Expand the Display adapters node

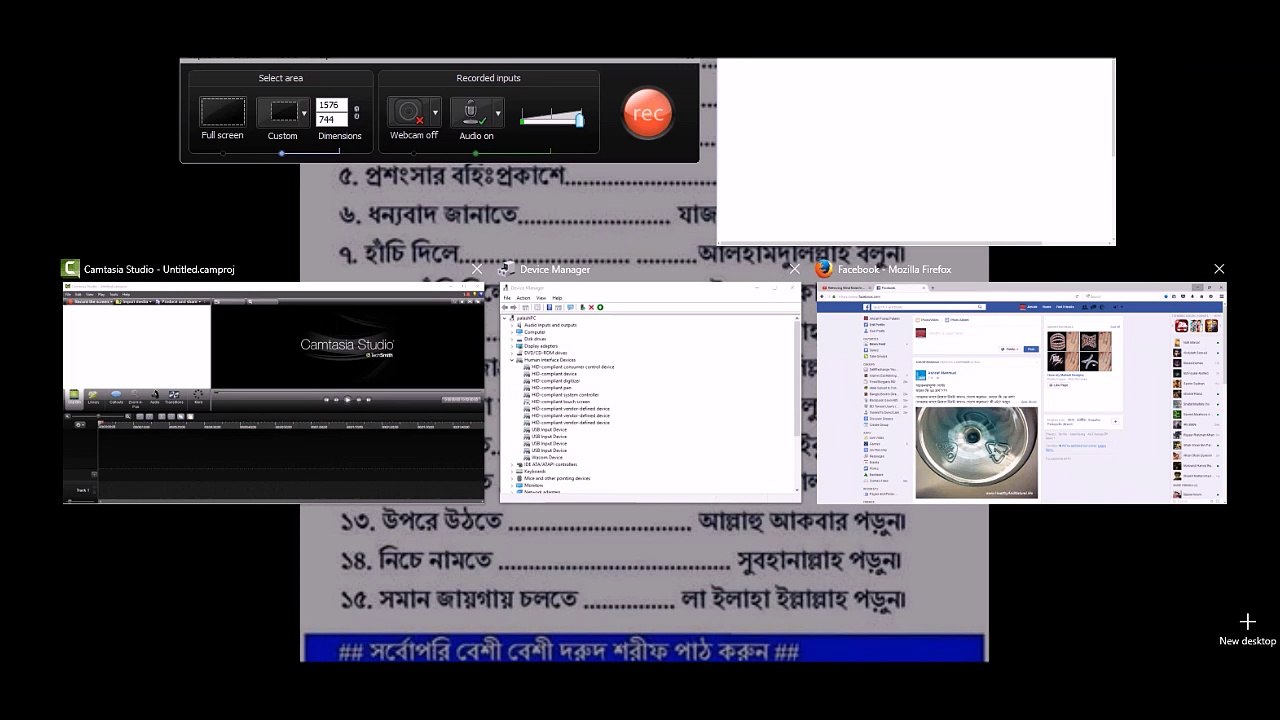[x=512, y=346]
